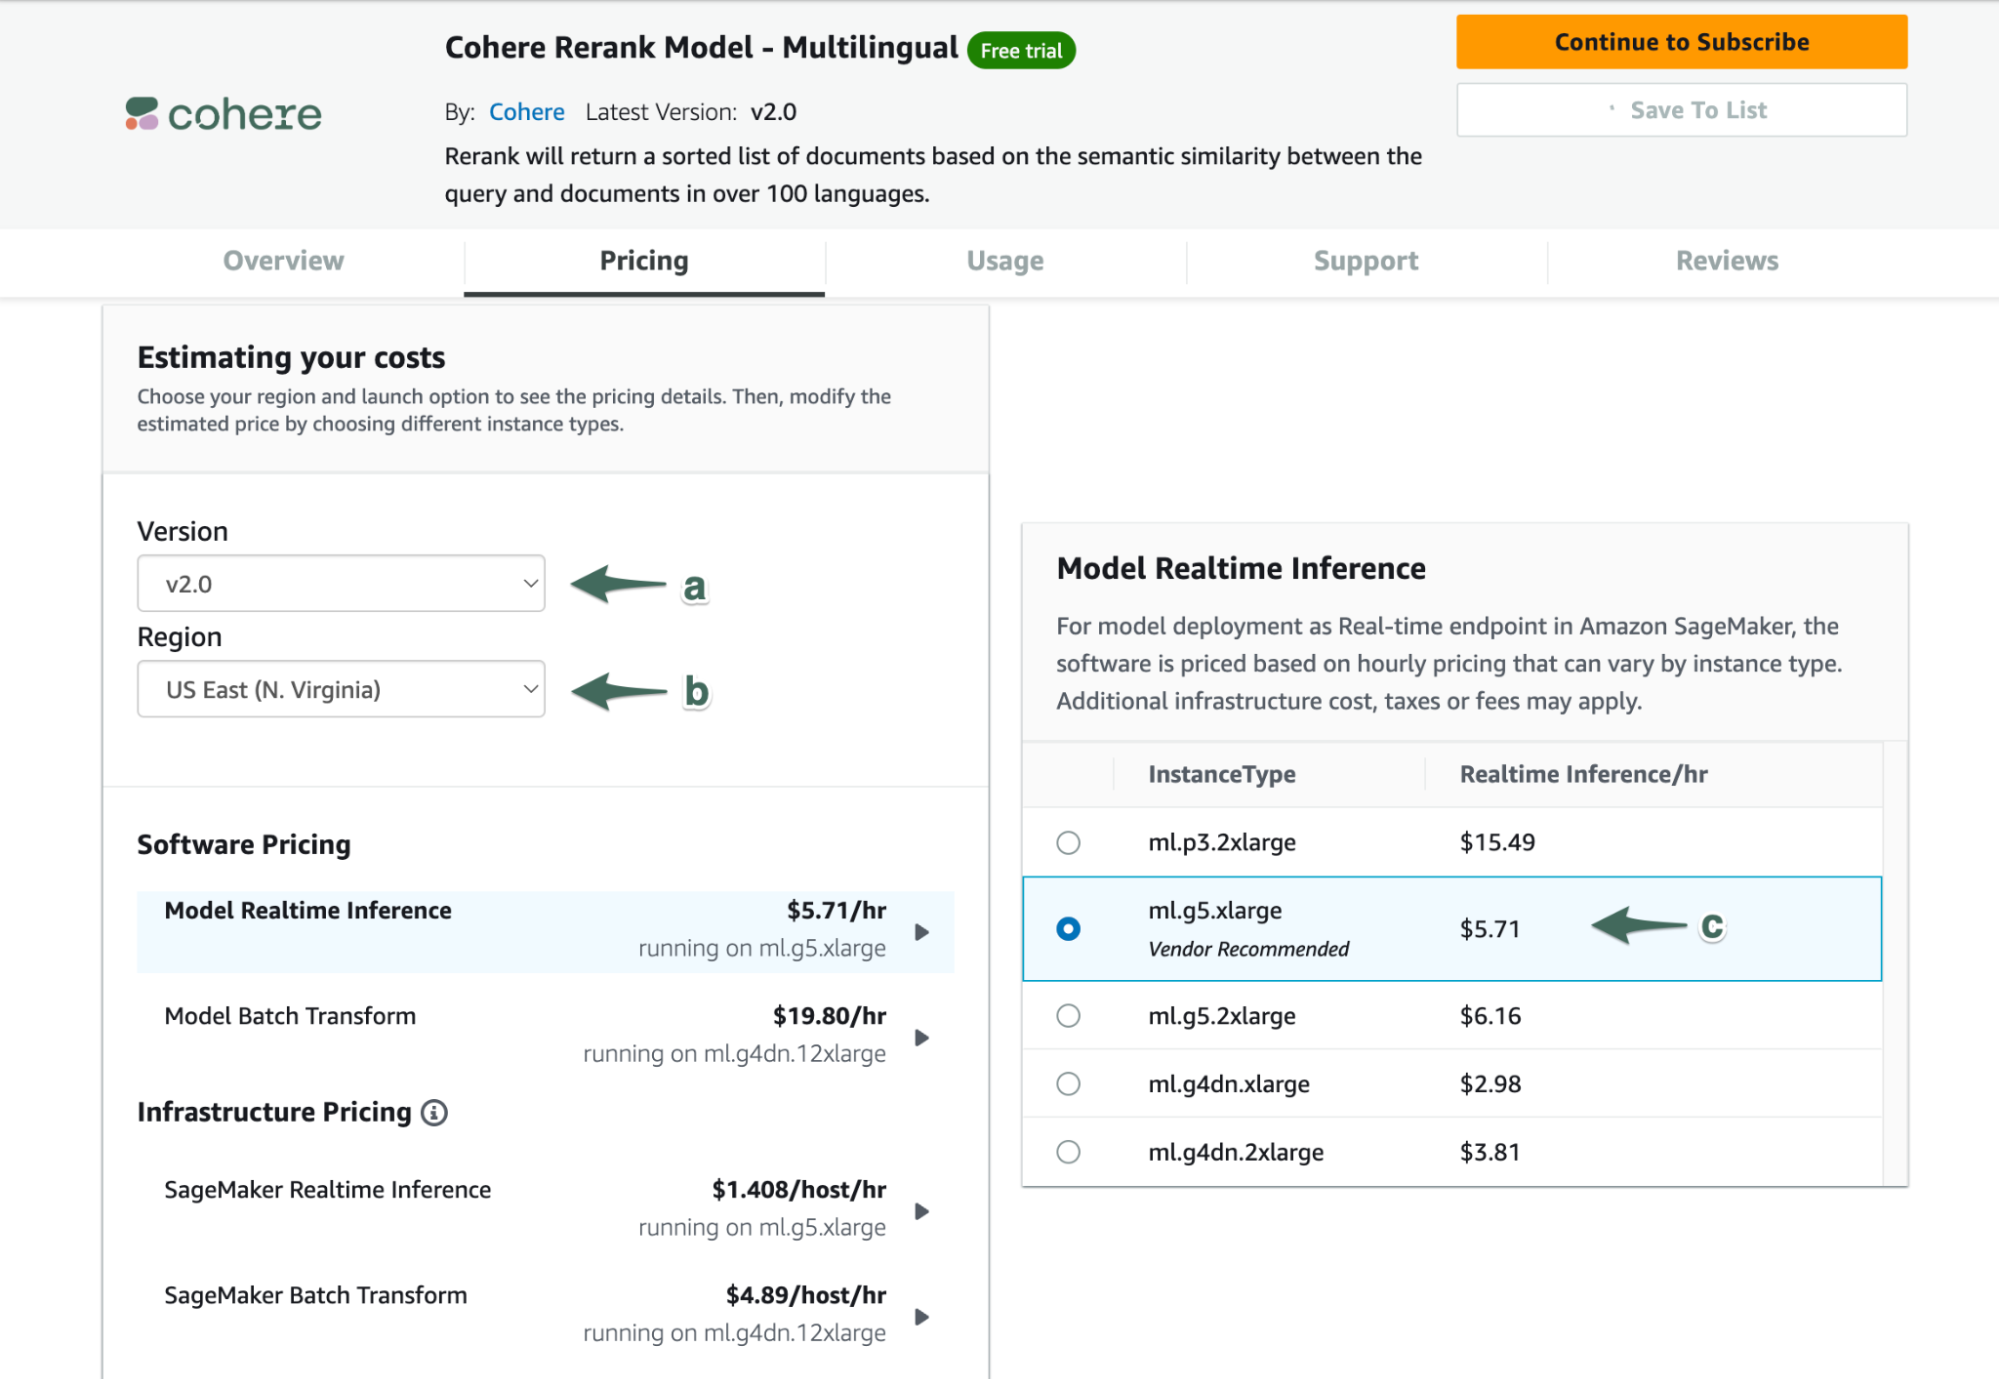Expand Model Batch Transform pricing arrow
The image size is (1999, 1380).
(921, 1037)
